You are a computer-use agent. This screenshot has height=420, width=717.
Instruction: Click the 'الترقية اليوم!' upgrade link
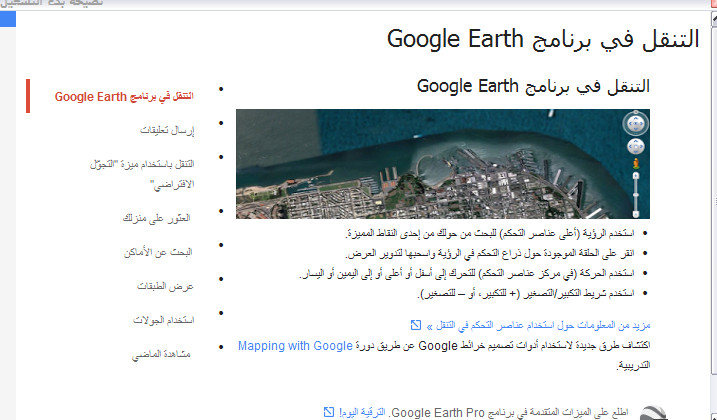tap(362, 411)
